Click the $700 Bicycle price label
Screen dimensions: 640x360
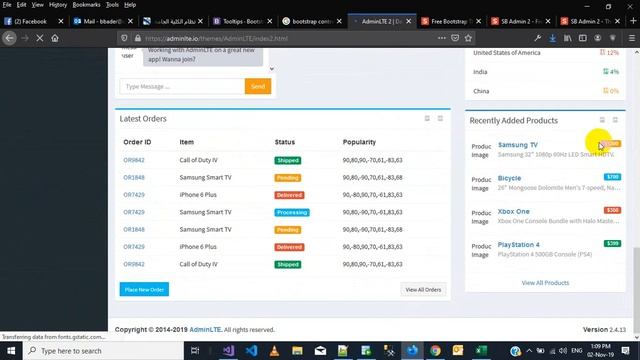612,177
